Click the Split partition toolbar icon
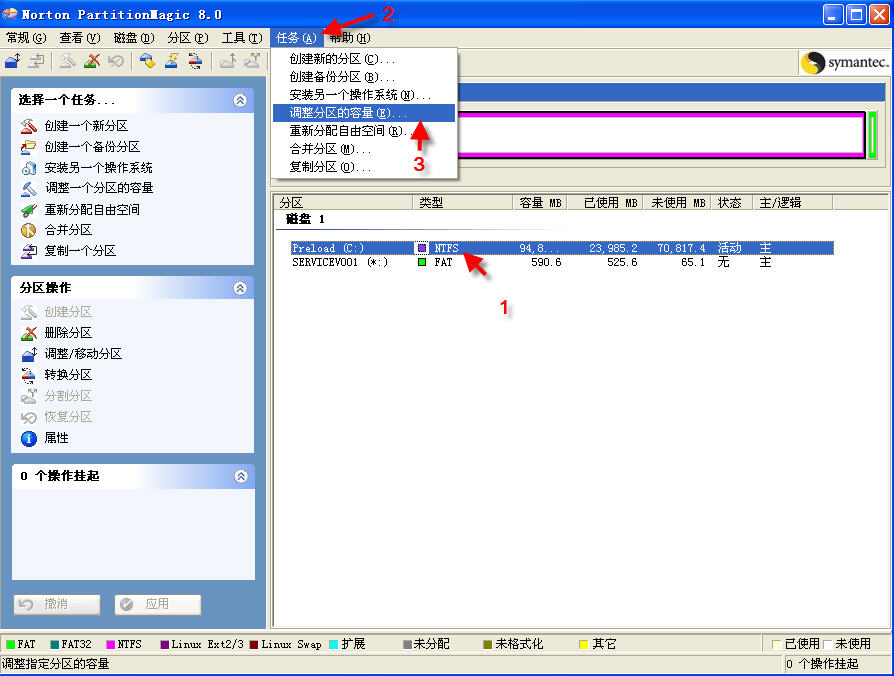The height and width of the screenshot is (676, 894). click(252, 61)
